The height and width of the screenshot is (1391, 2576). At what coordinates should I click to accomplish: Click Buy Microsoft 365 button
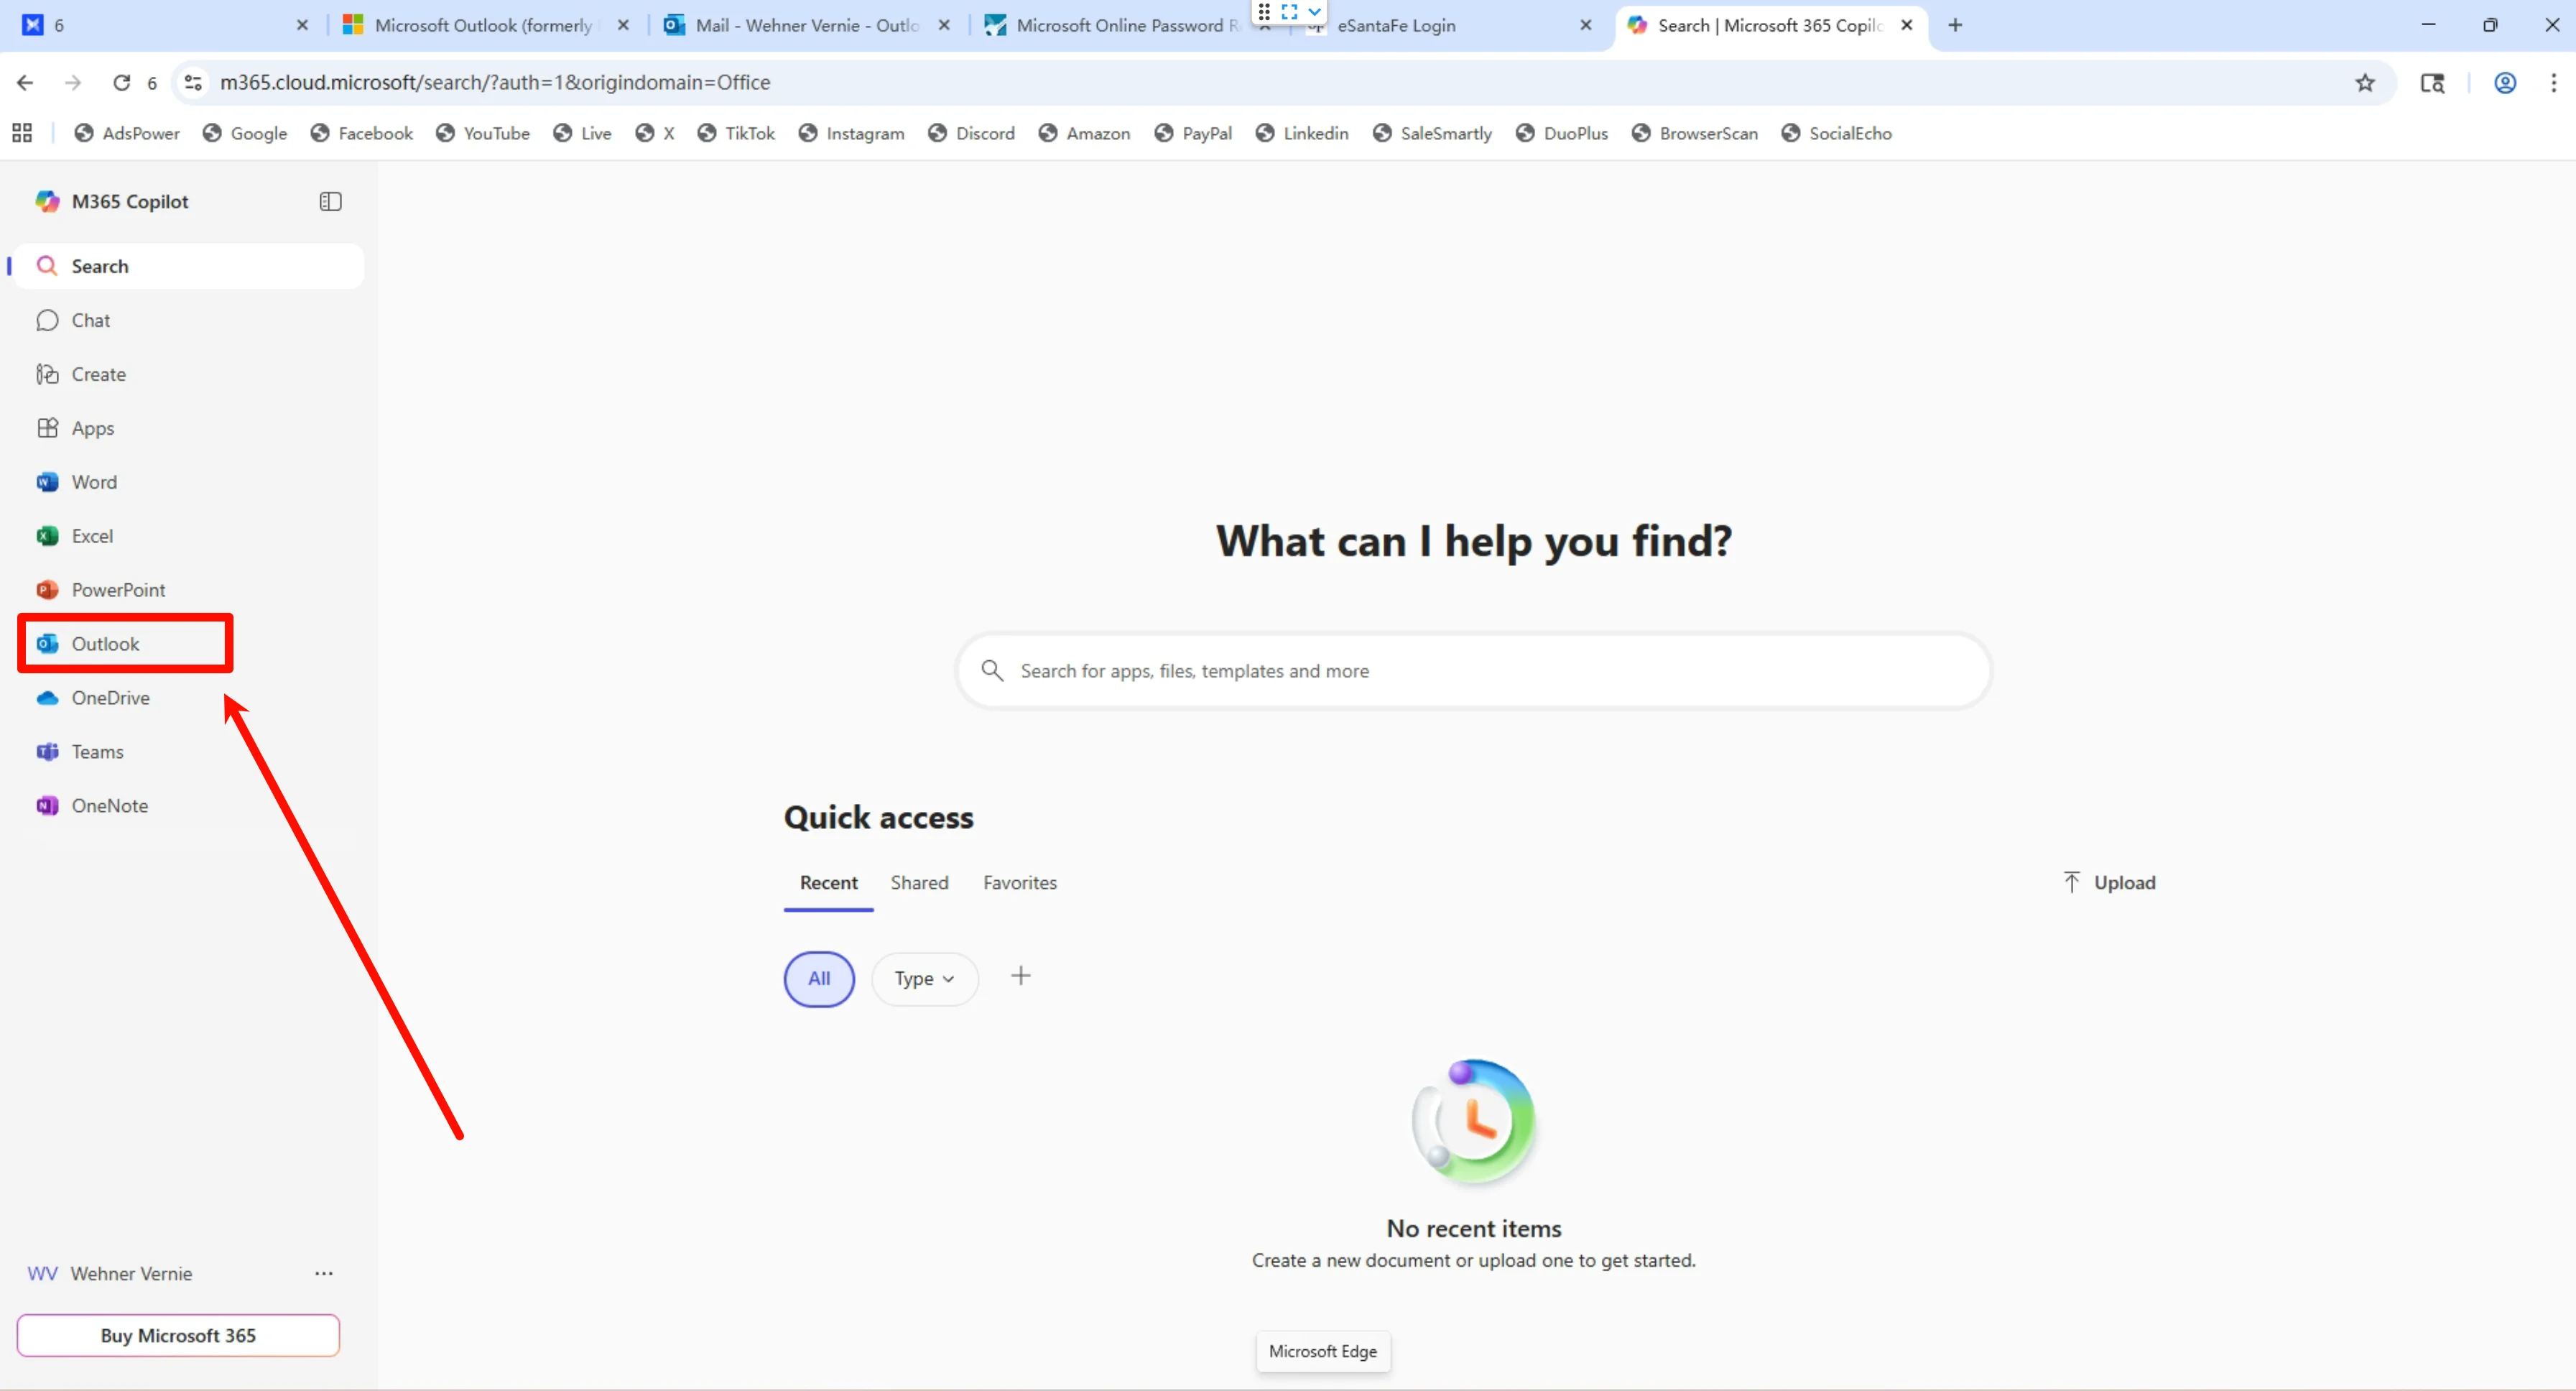(x=178, y=1335)
